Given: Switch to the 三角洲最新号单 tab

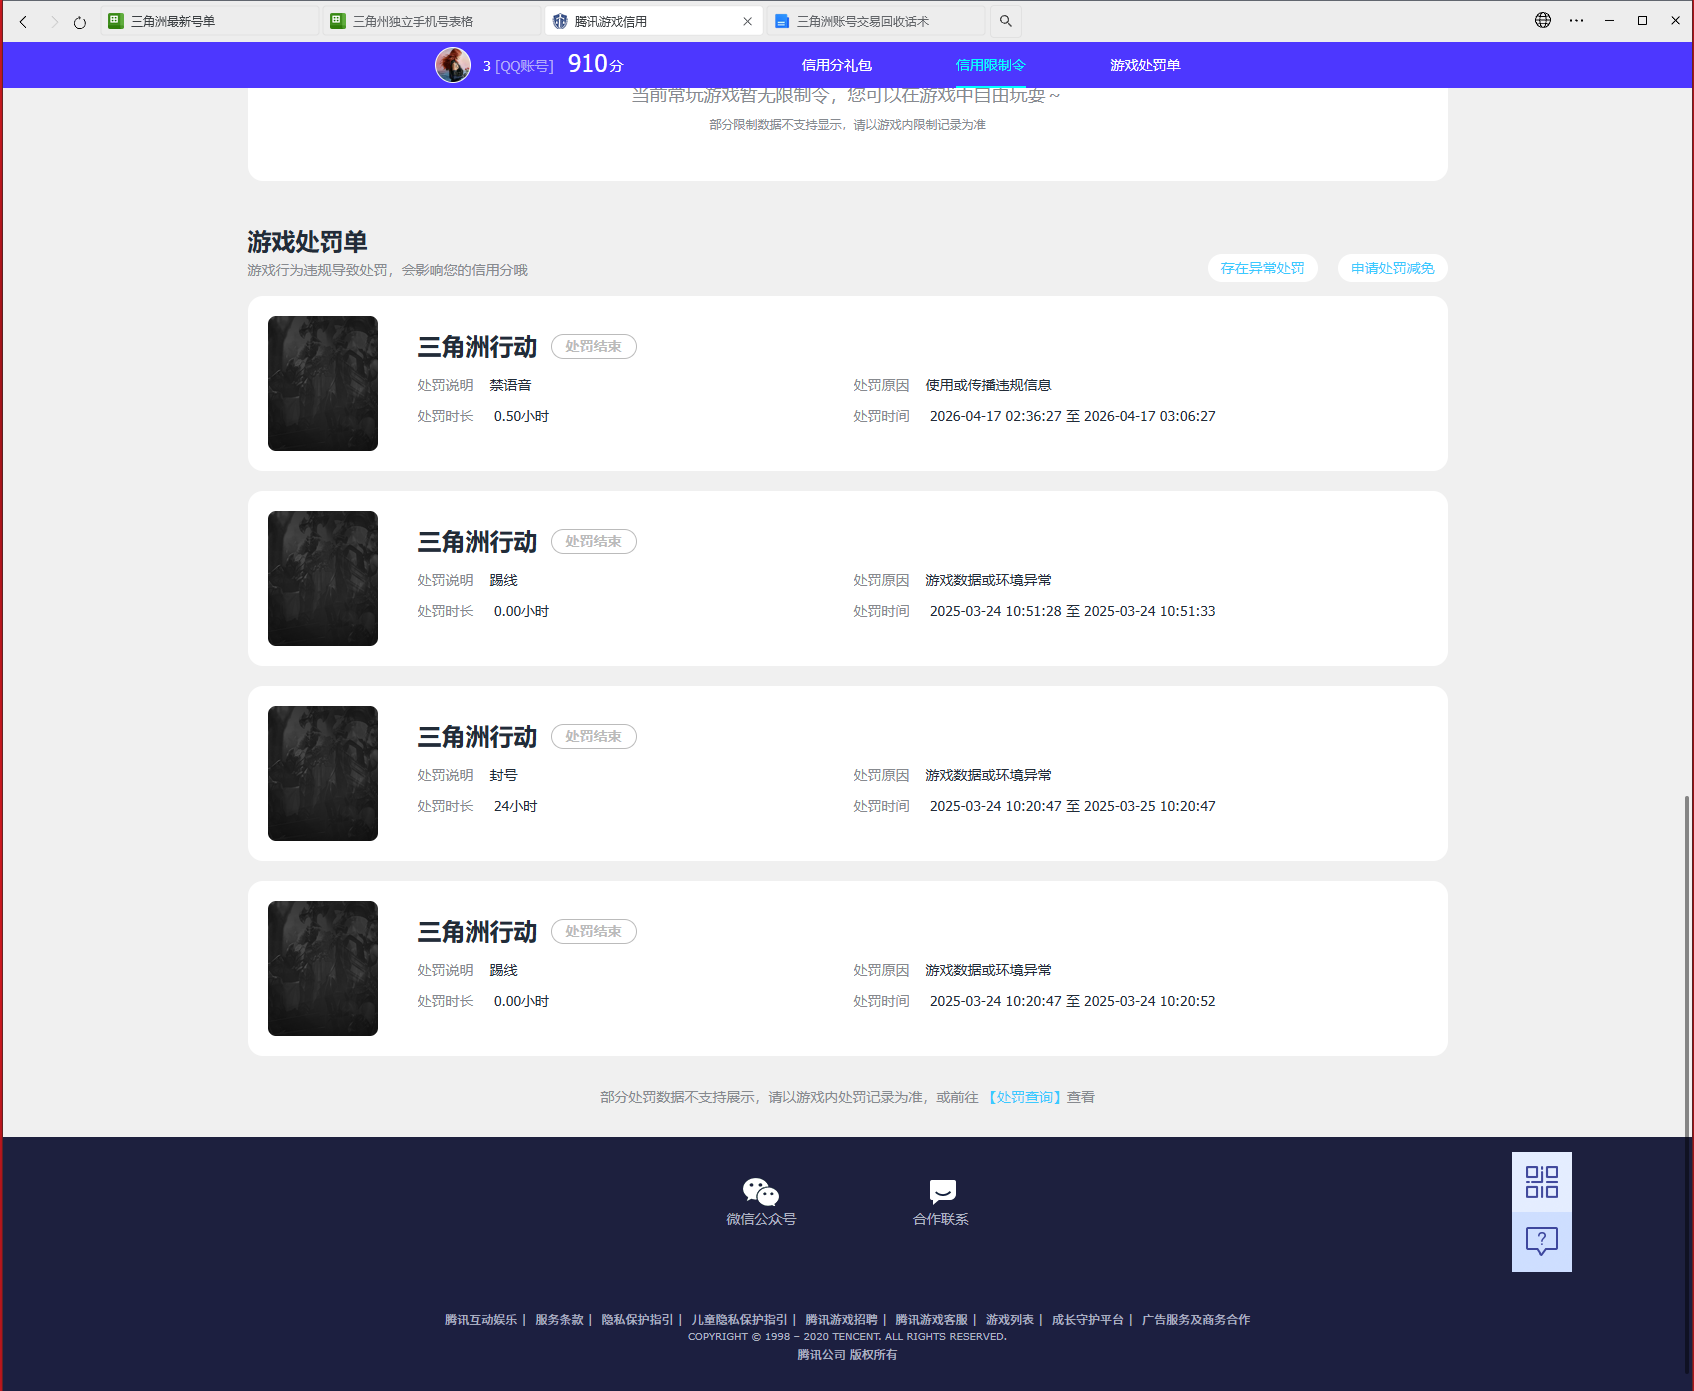Looking at the screenshot, I should 210,21.
